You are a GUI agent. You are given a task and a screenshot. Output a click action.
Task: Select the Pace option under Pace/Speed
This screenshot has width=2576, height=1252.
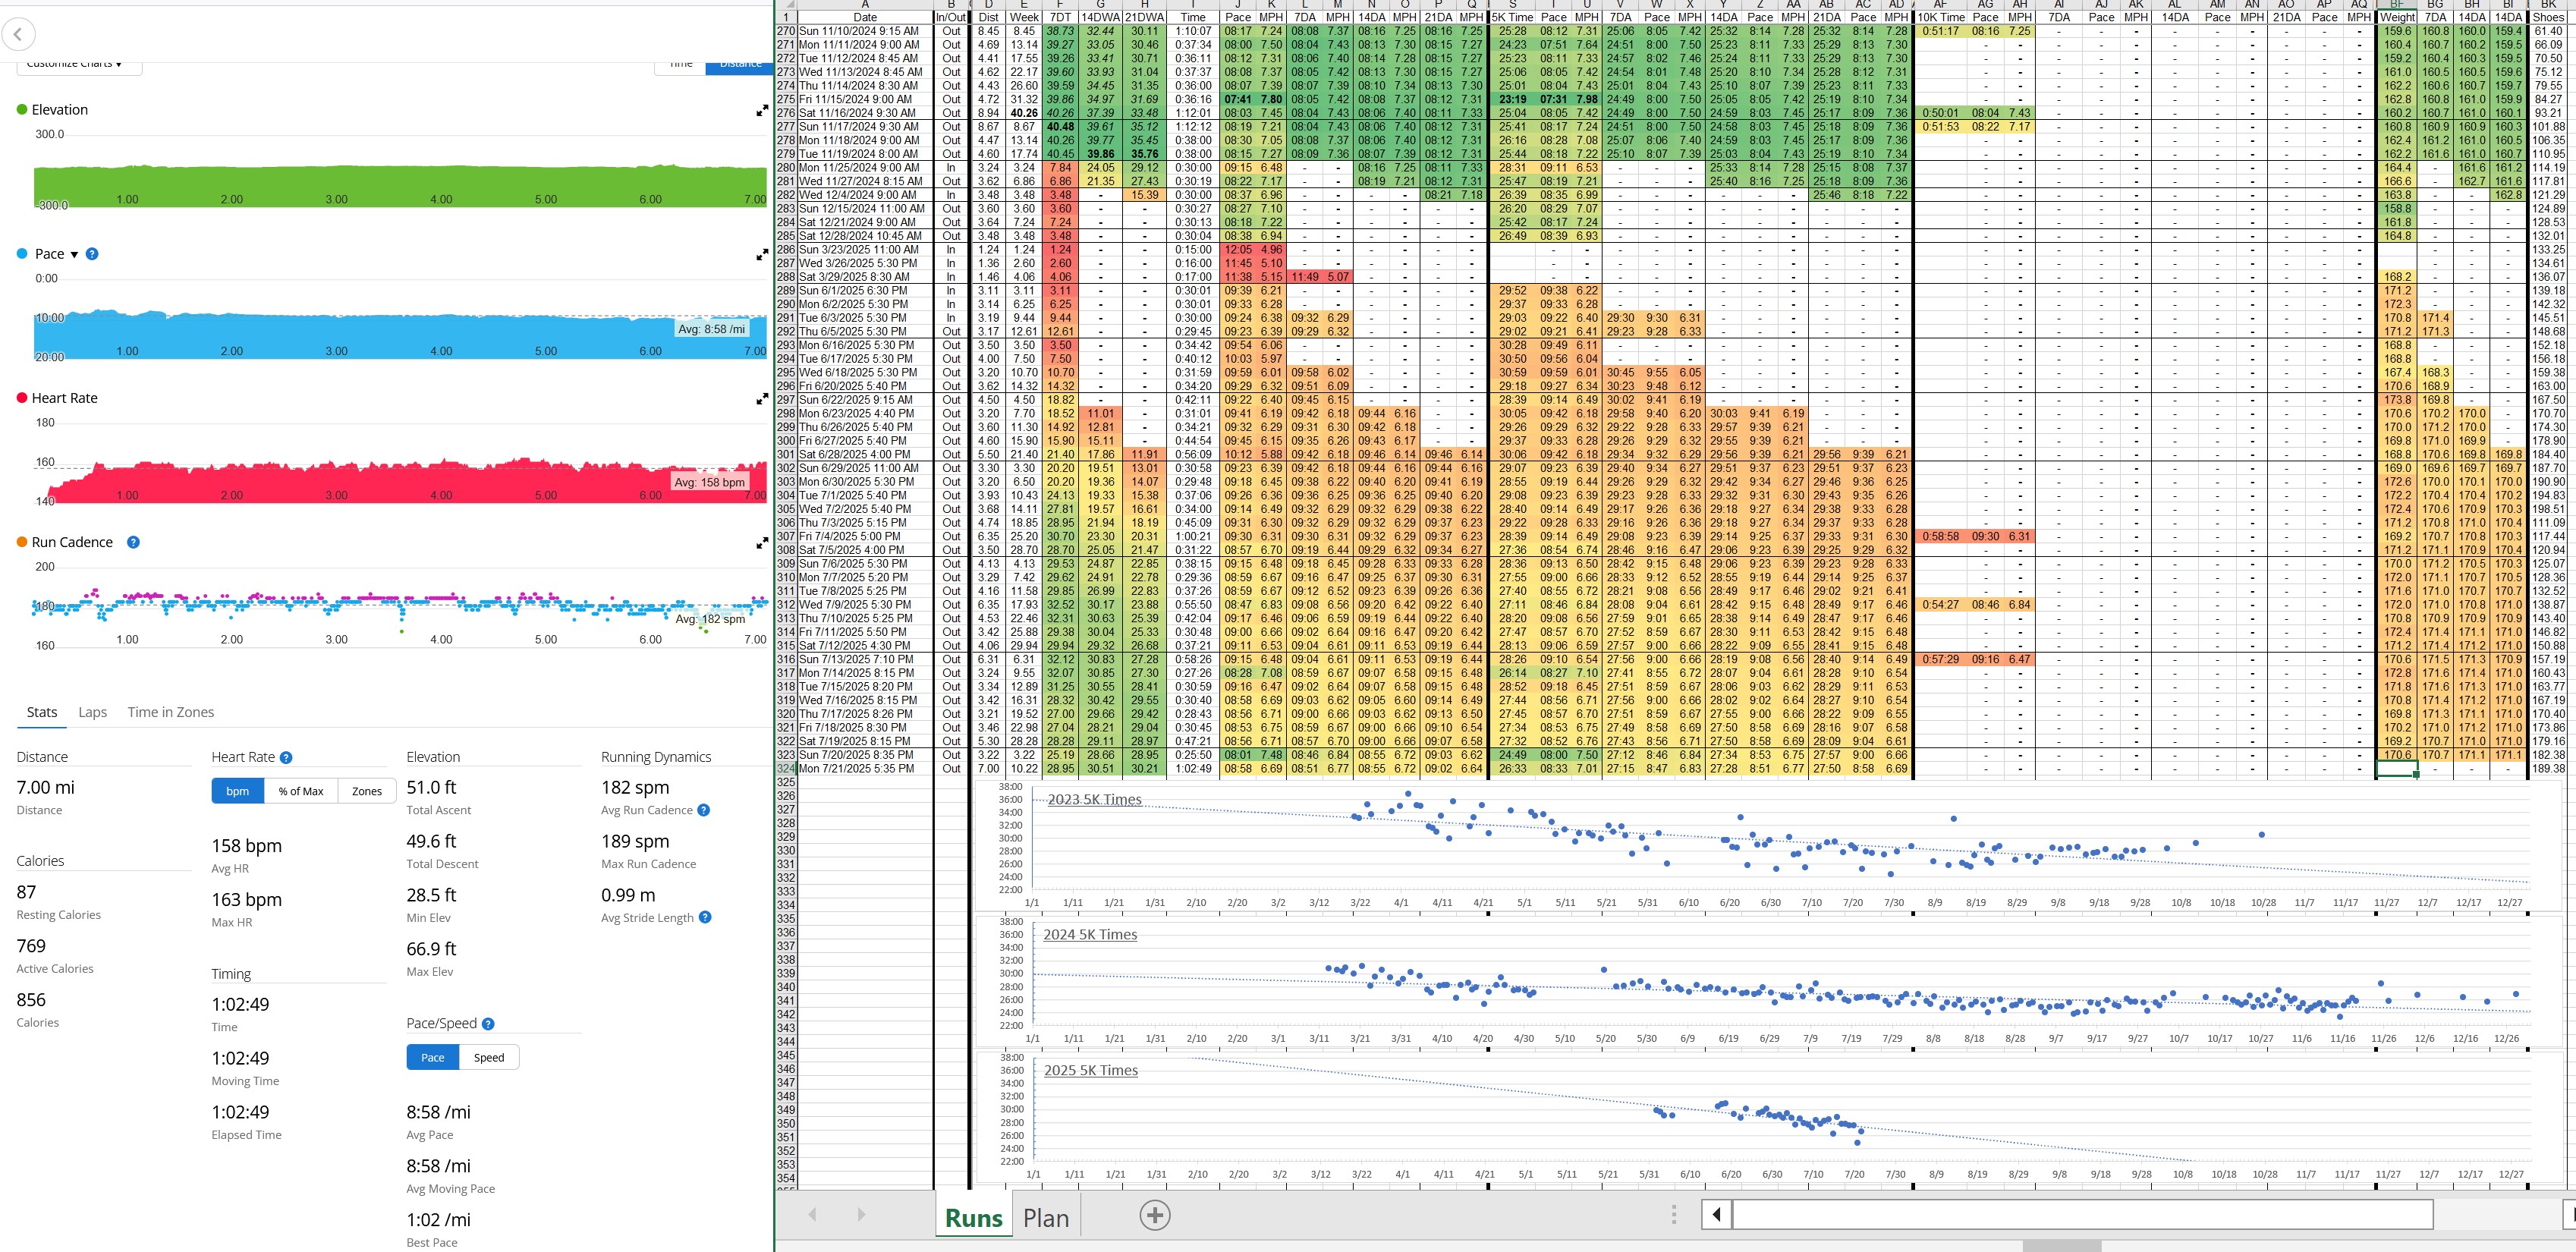pos(433,1057)
